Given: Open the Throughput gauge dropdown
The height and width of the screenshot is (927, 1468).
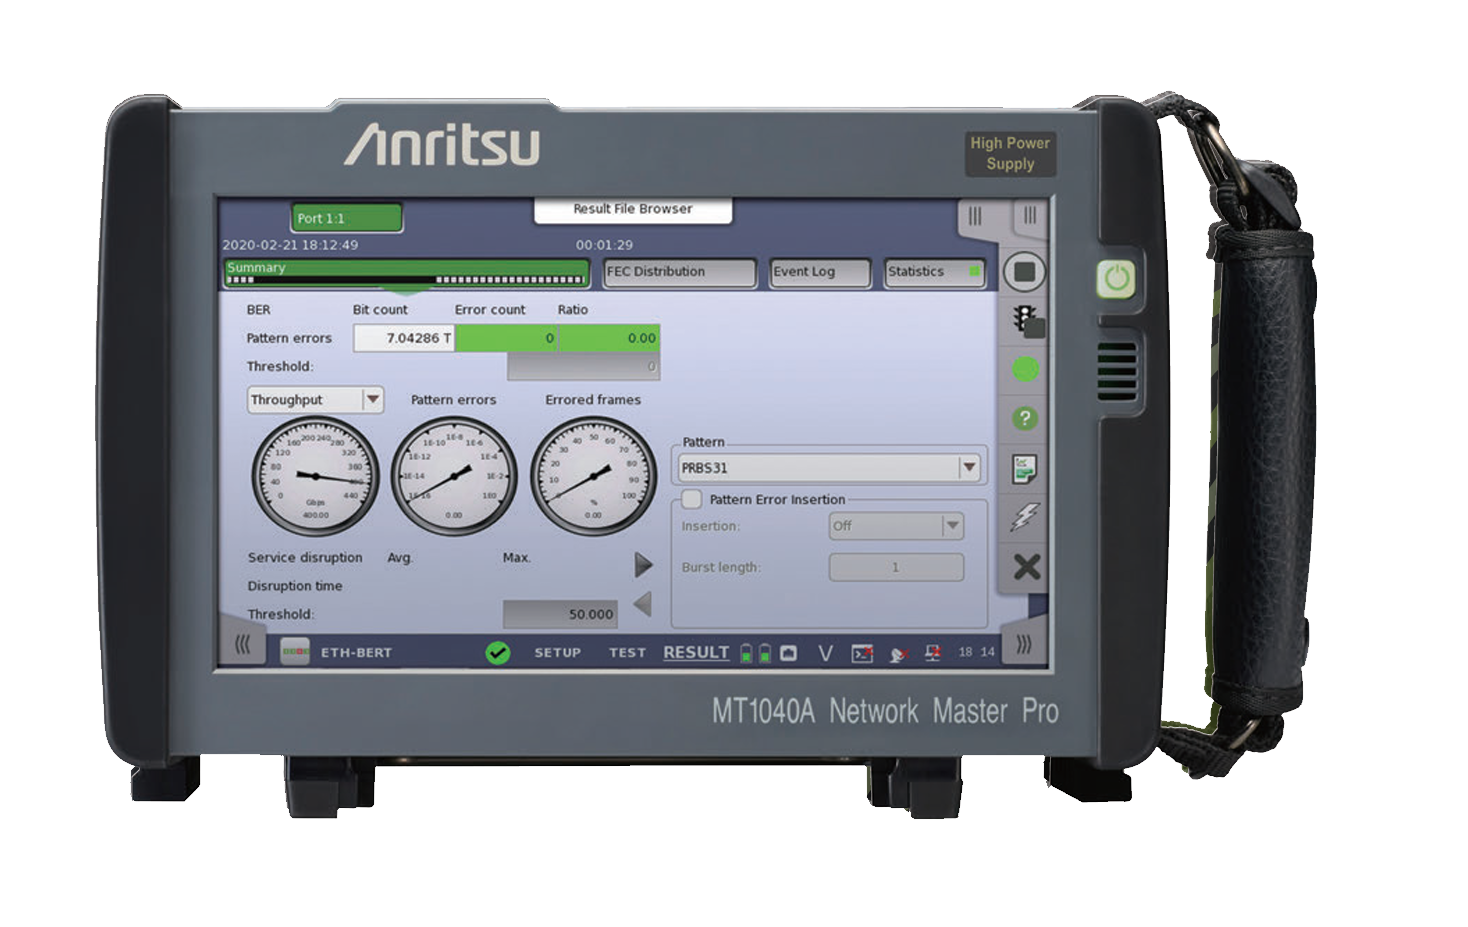Looking at the screenshot, I should (372, 399).
